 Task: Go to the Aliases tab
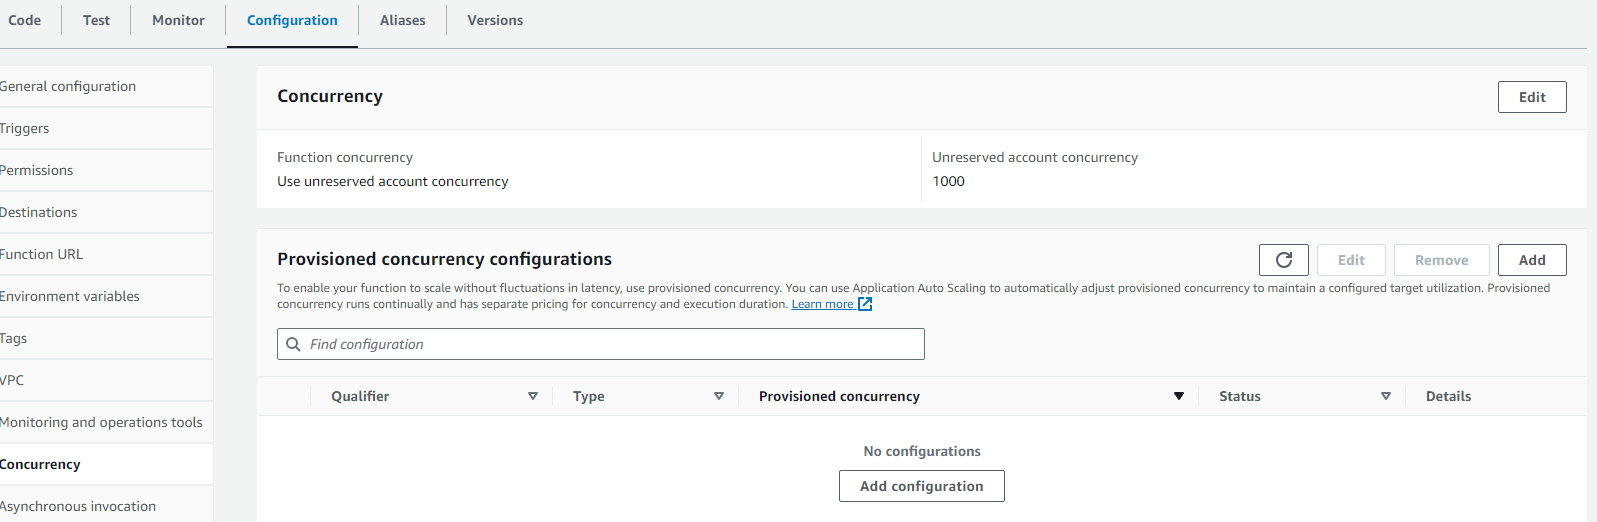tap(402, 20)
